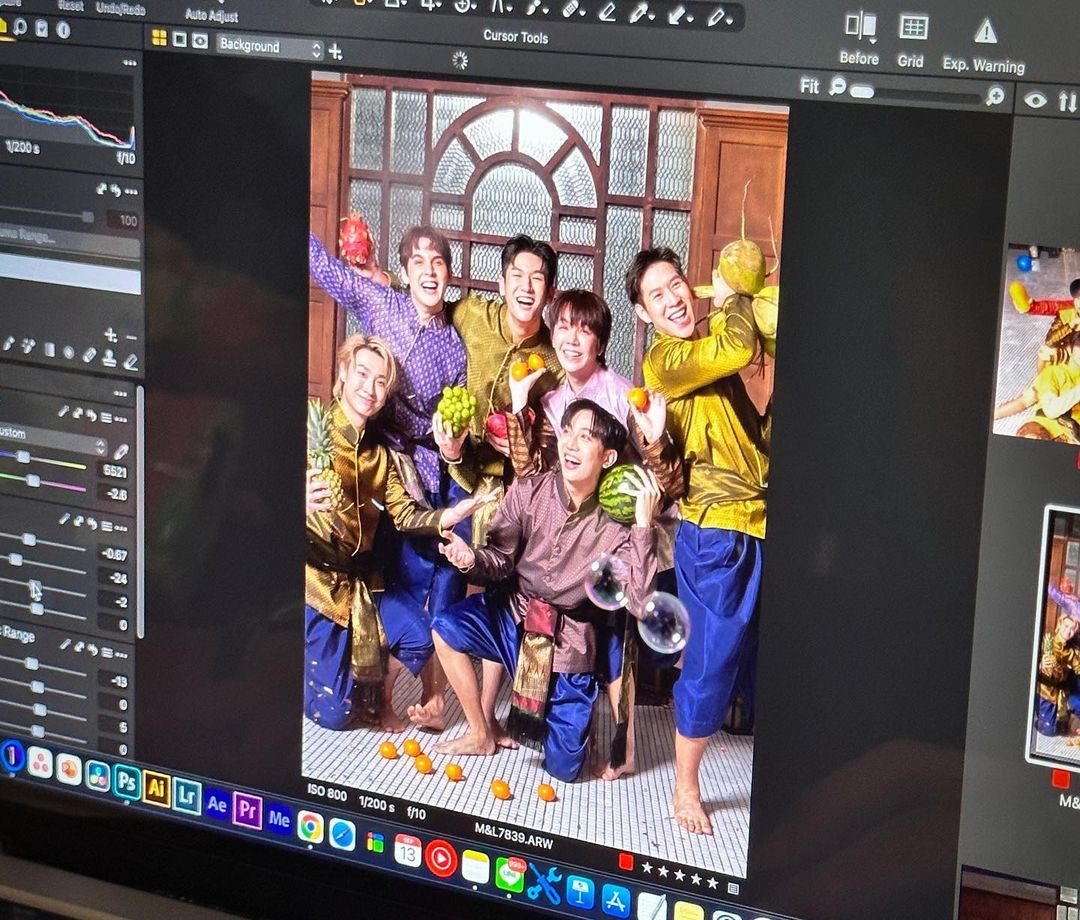Launch Premiere Pro from the Dock
Screen dimensions: 1080x920
pyautogui.click(x=248, y=809)
